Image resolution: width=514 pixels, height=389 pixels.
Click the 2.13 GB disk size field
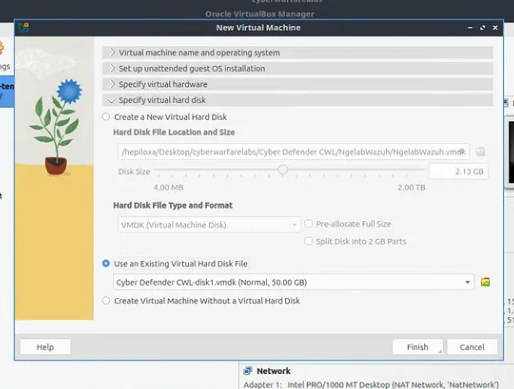(459, 172)
